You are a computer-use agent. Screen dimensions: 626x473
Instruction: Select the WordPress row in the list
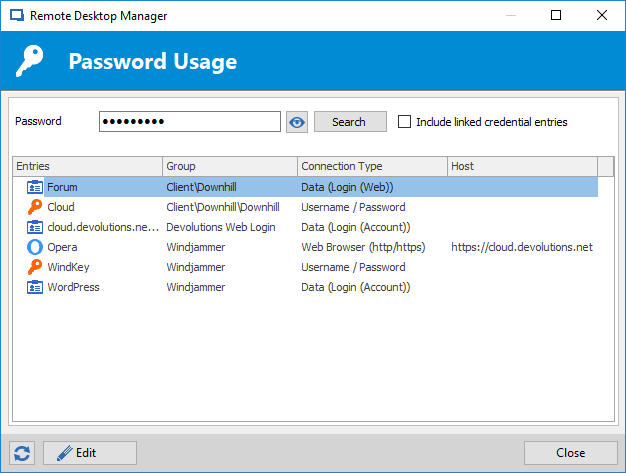305,287
